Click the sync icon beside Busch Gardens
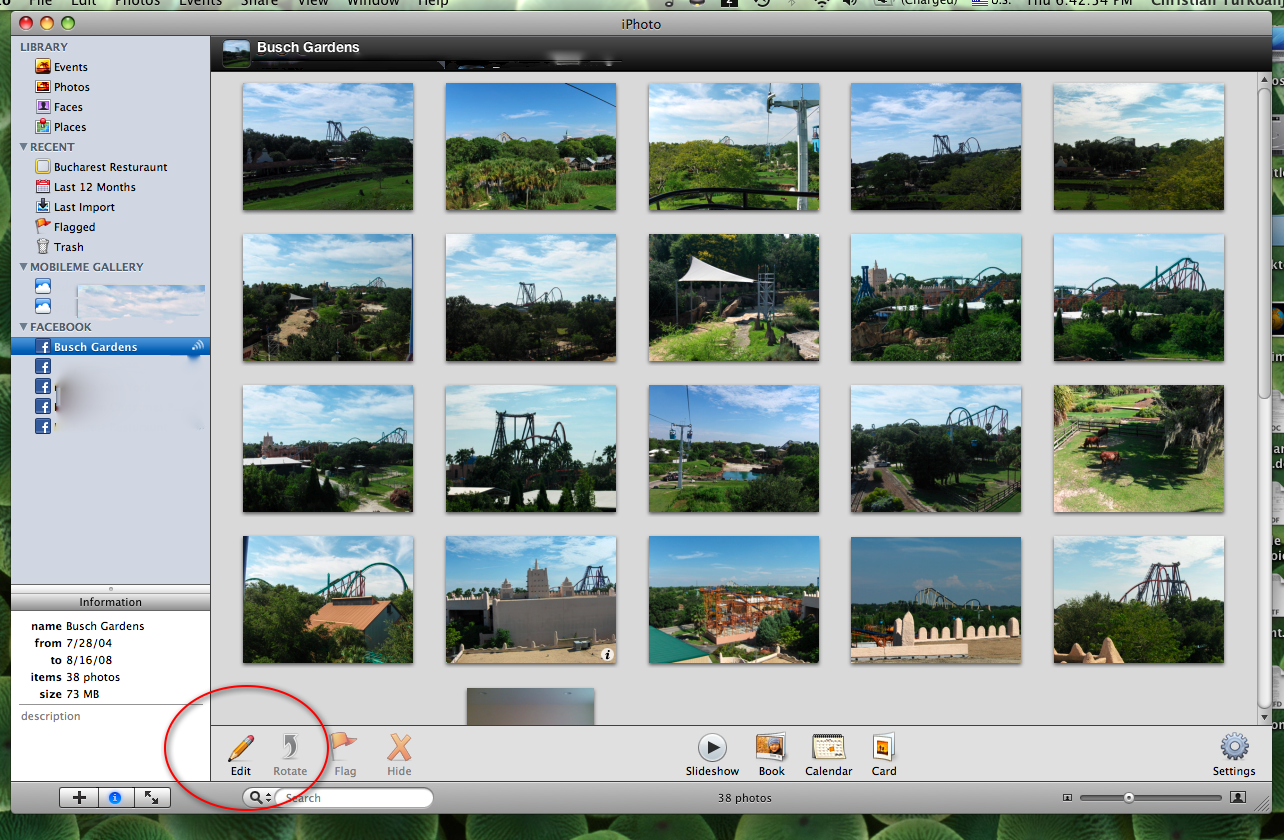 pos(197,347)
